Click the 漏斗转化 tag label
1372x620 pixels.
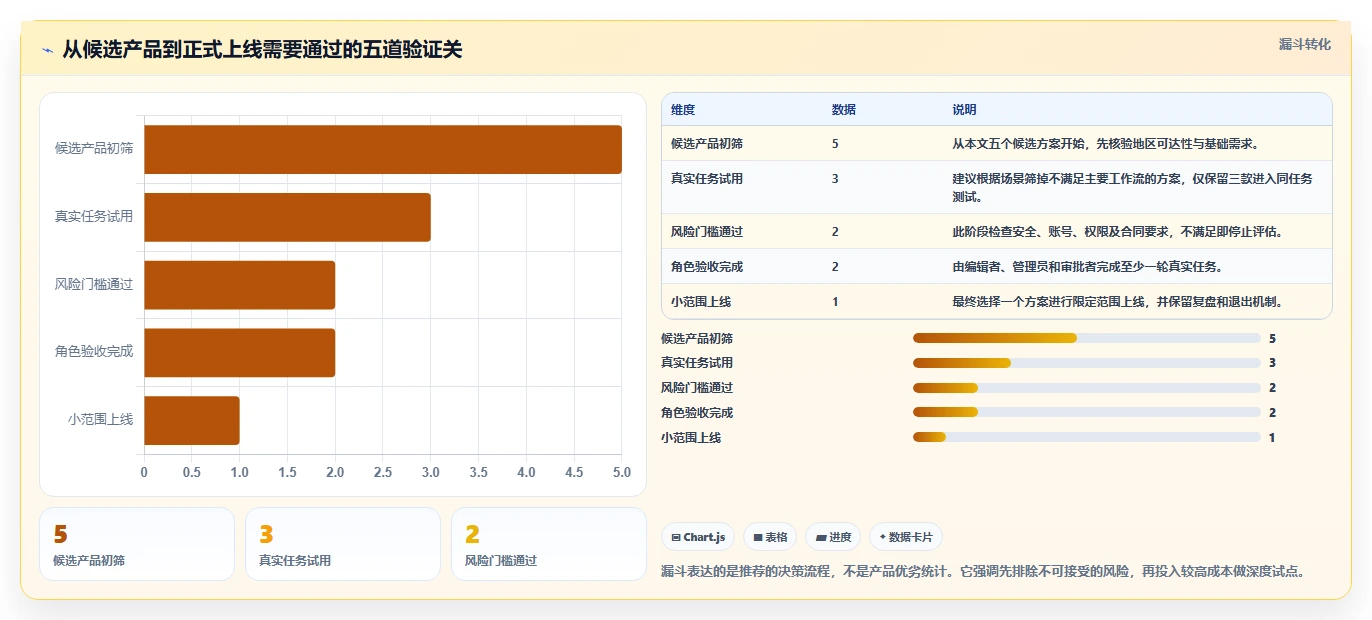click(x=1305, y=44)
